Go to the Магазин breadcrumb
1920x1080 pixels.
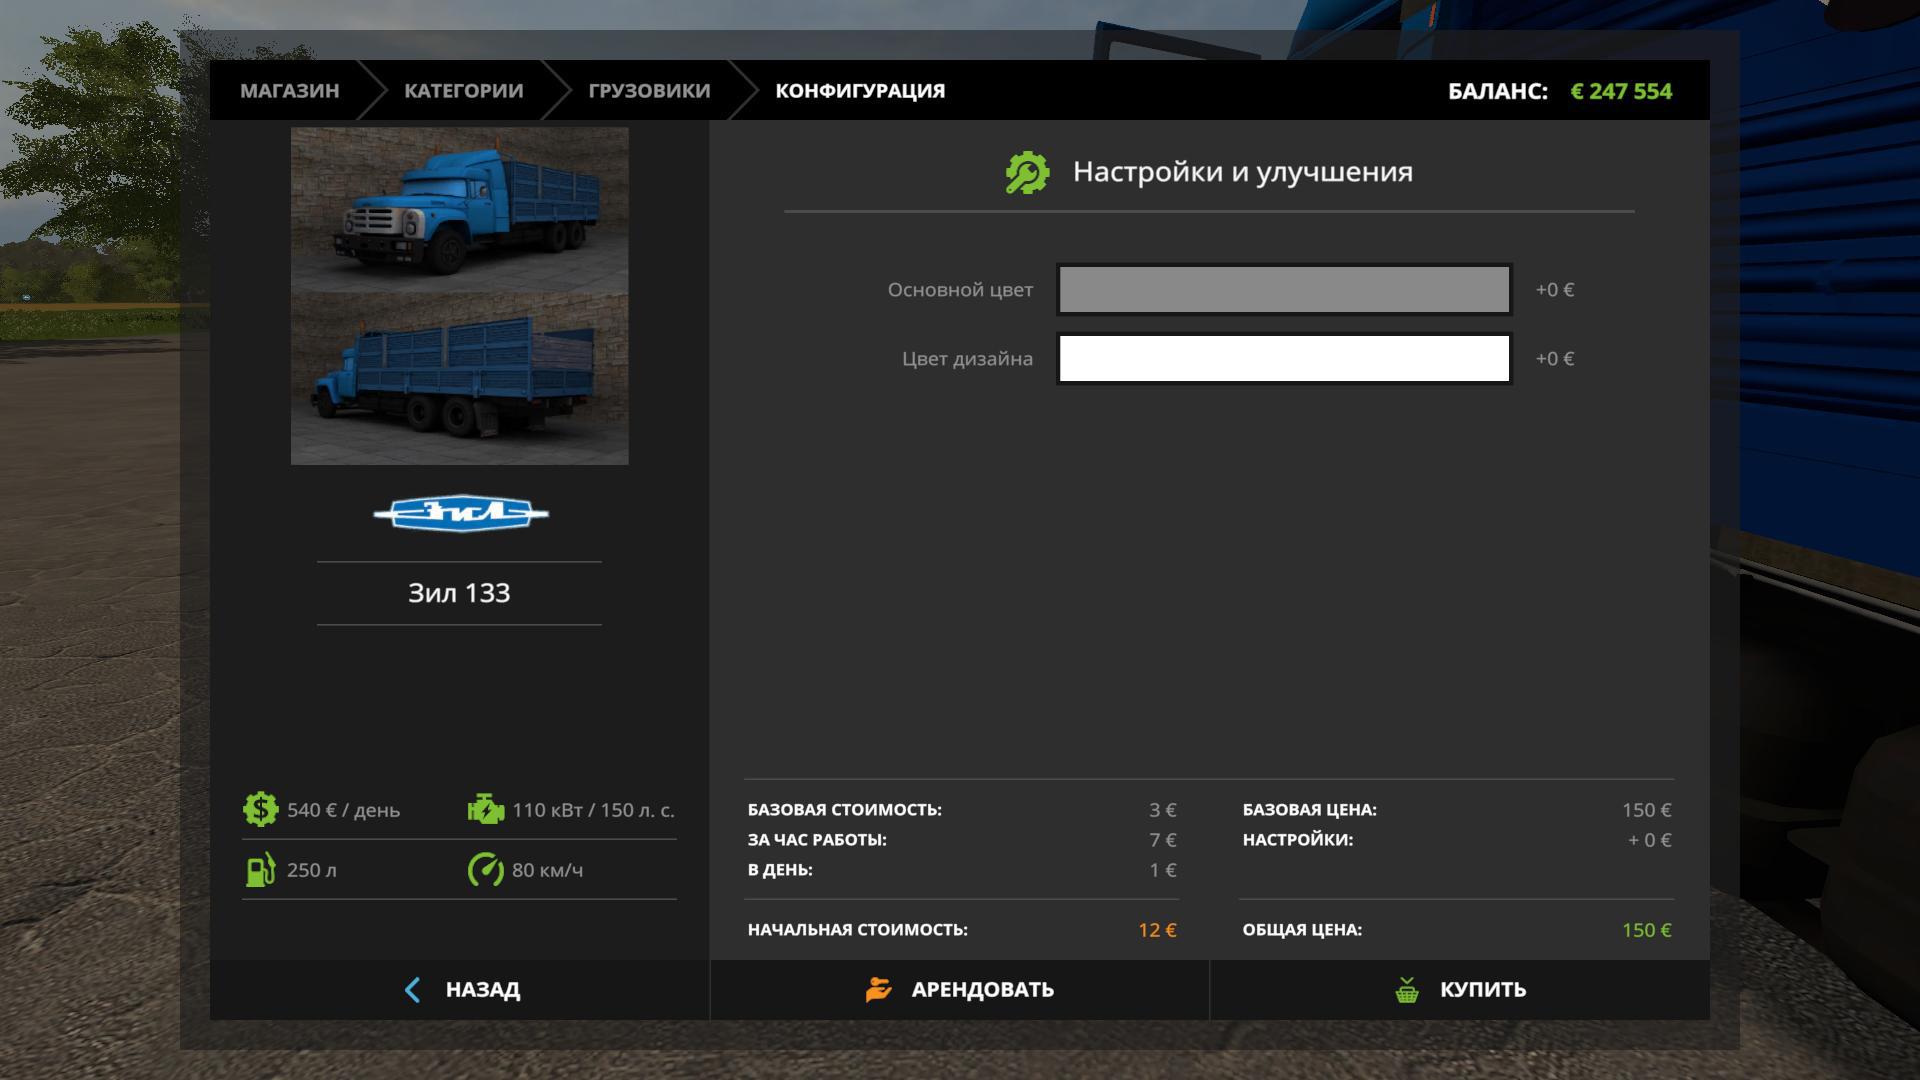[x=290, y=91]
